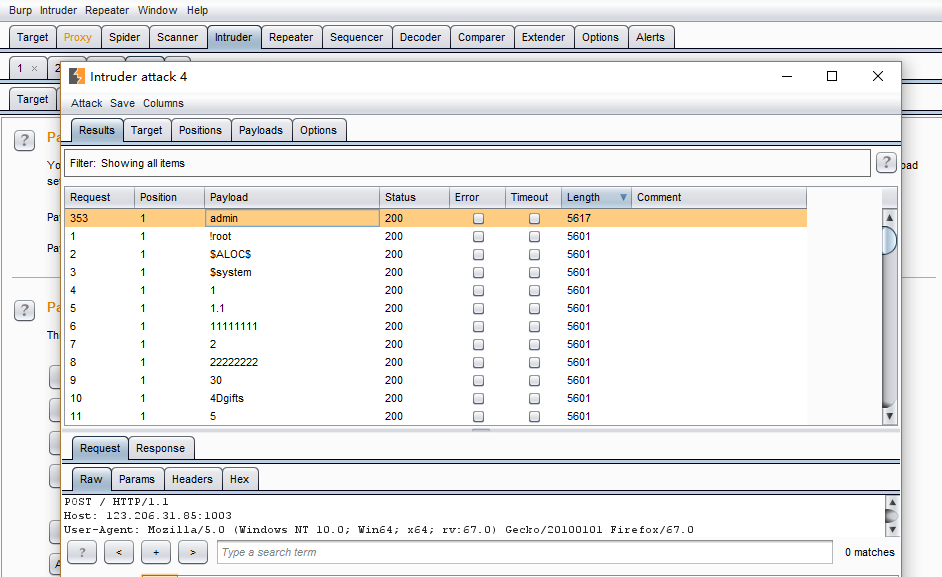Toggle Error checkbox for admin row
Image resolution: width=942 pixels, height=577 pixels.
pyautogui.click(x=478, y=218)
